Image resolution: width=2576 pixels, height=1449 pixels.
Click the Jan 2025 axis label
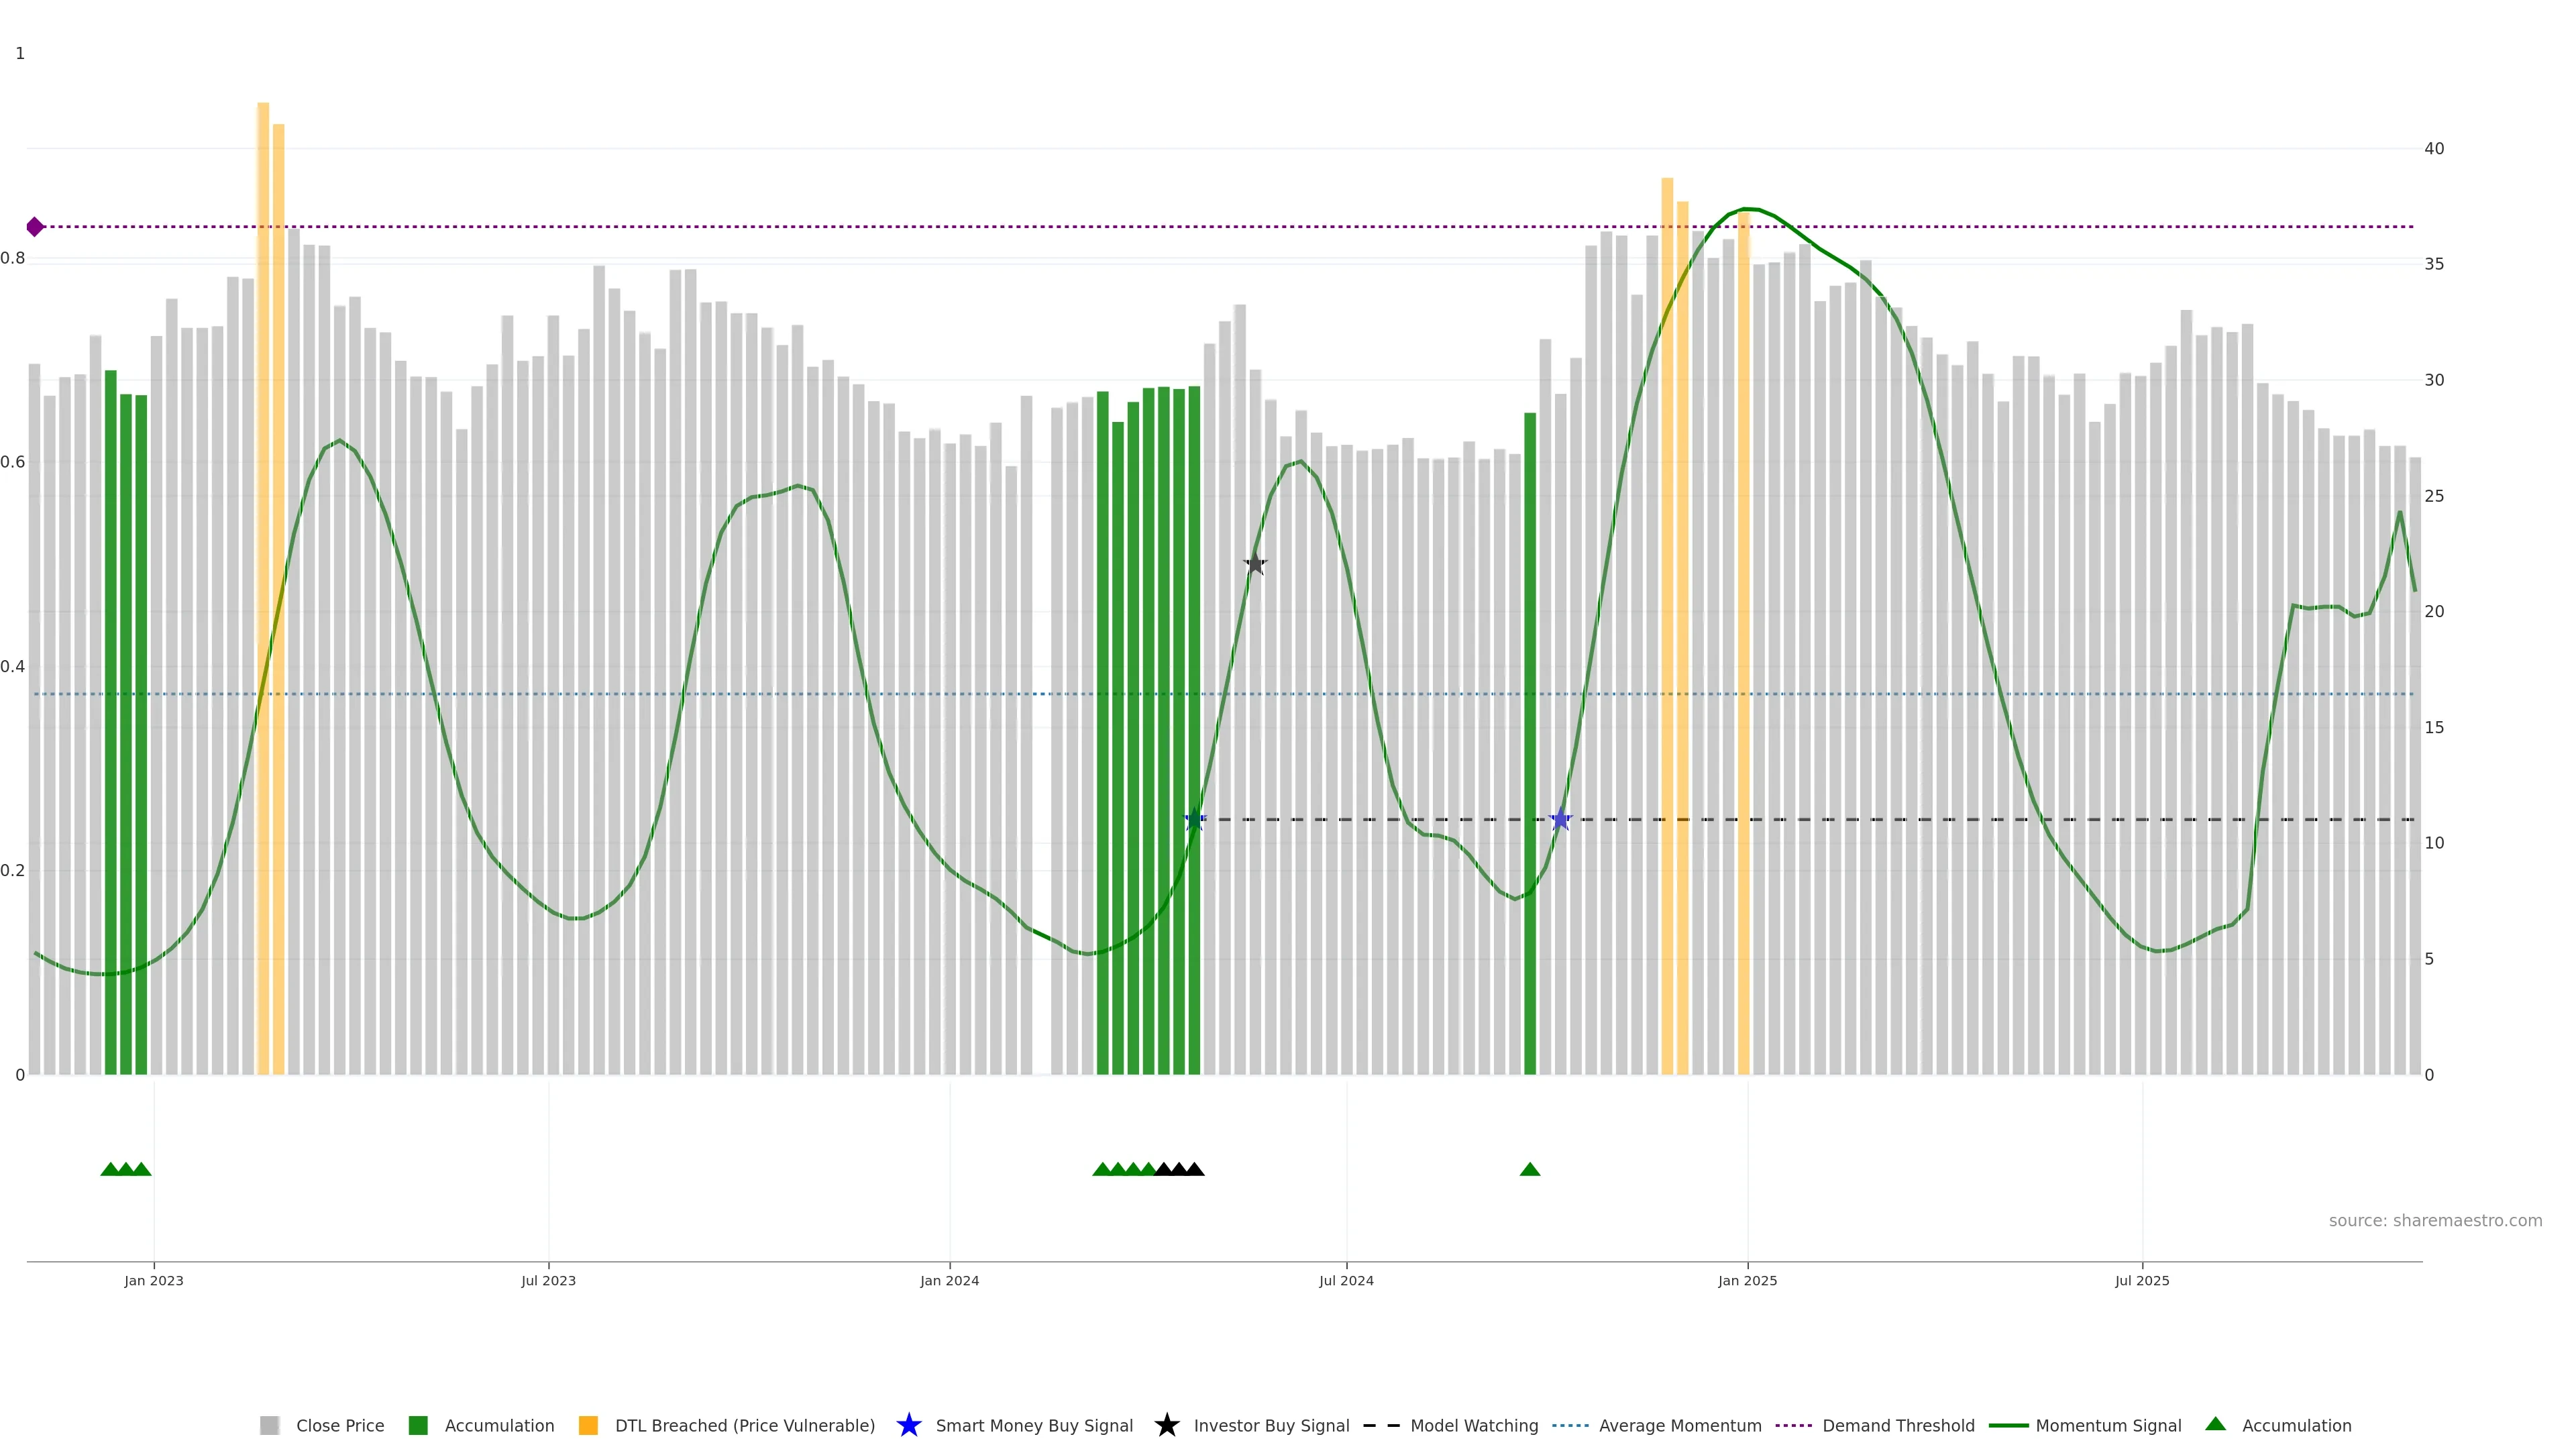(1747, 1281)
